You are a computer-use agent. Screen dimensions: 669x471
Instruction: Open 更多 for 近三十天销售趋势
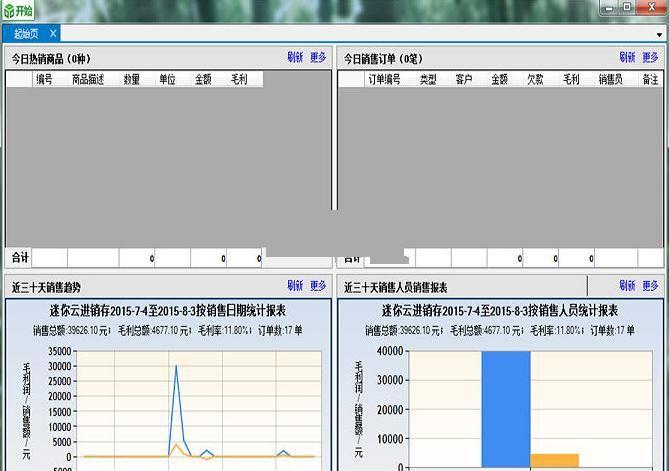pyautogui.click(x=318, y=286)
